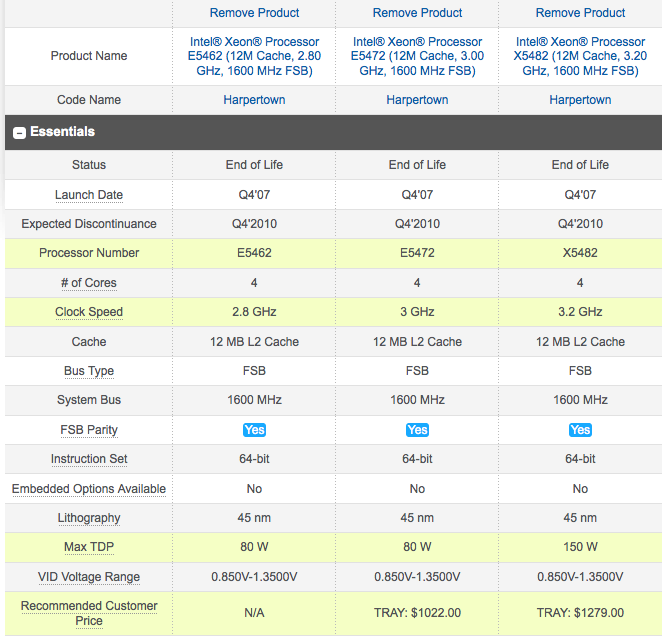This screenshot has height=636, width=663.
Task: Click the N/A price cell for E5462
Action: tap(254, 613)
